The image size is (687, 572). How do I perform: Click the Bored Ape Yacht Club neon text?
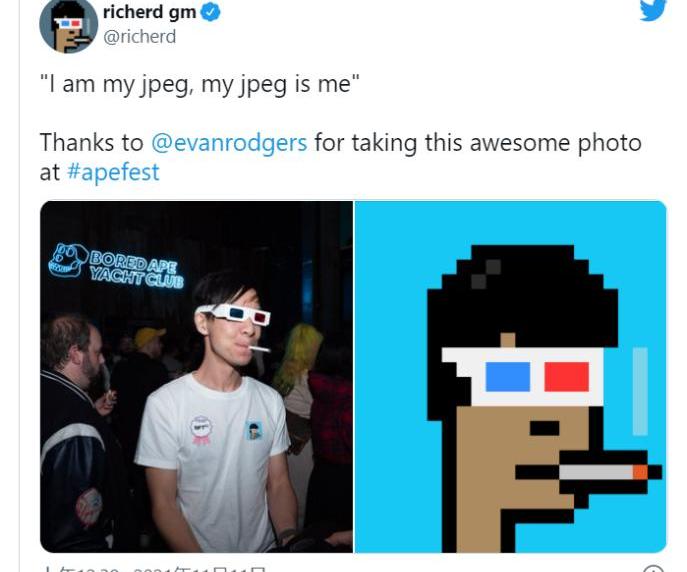tap(136, 268)
